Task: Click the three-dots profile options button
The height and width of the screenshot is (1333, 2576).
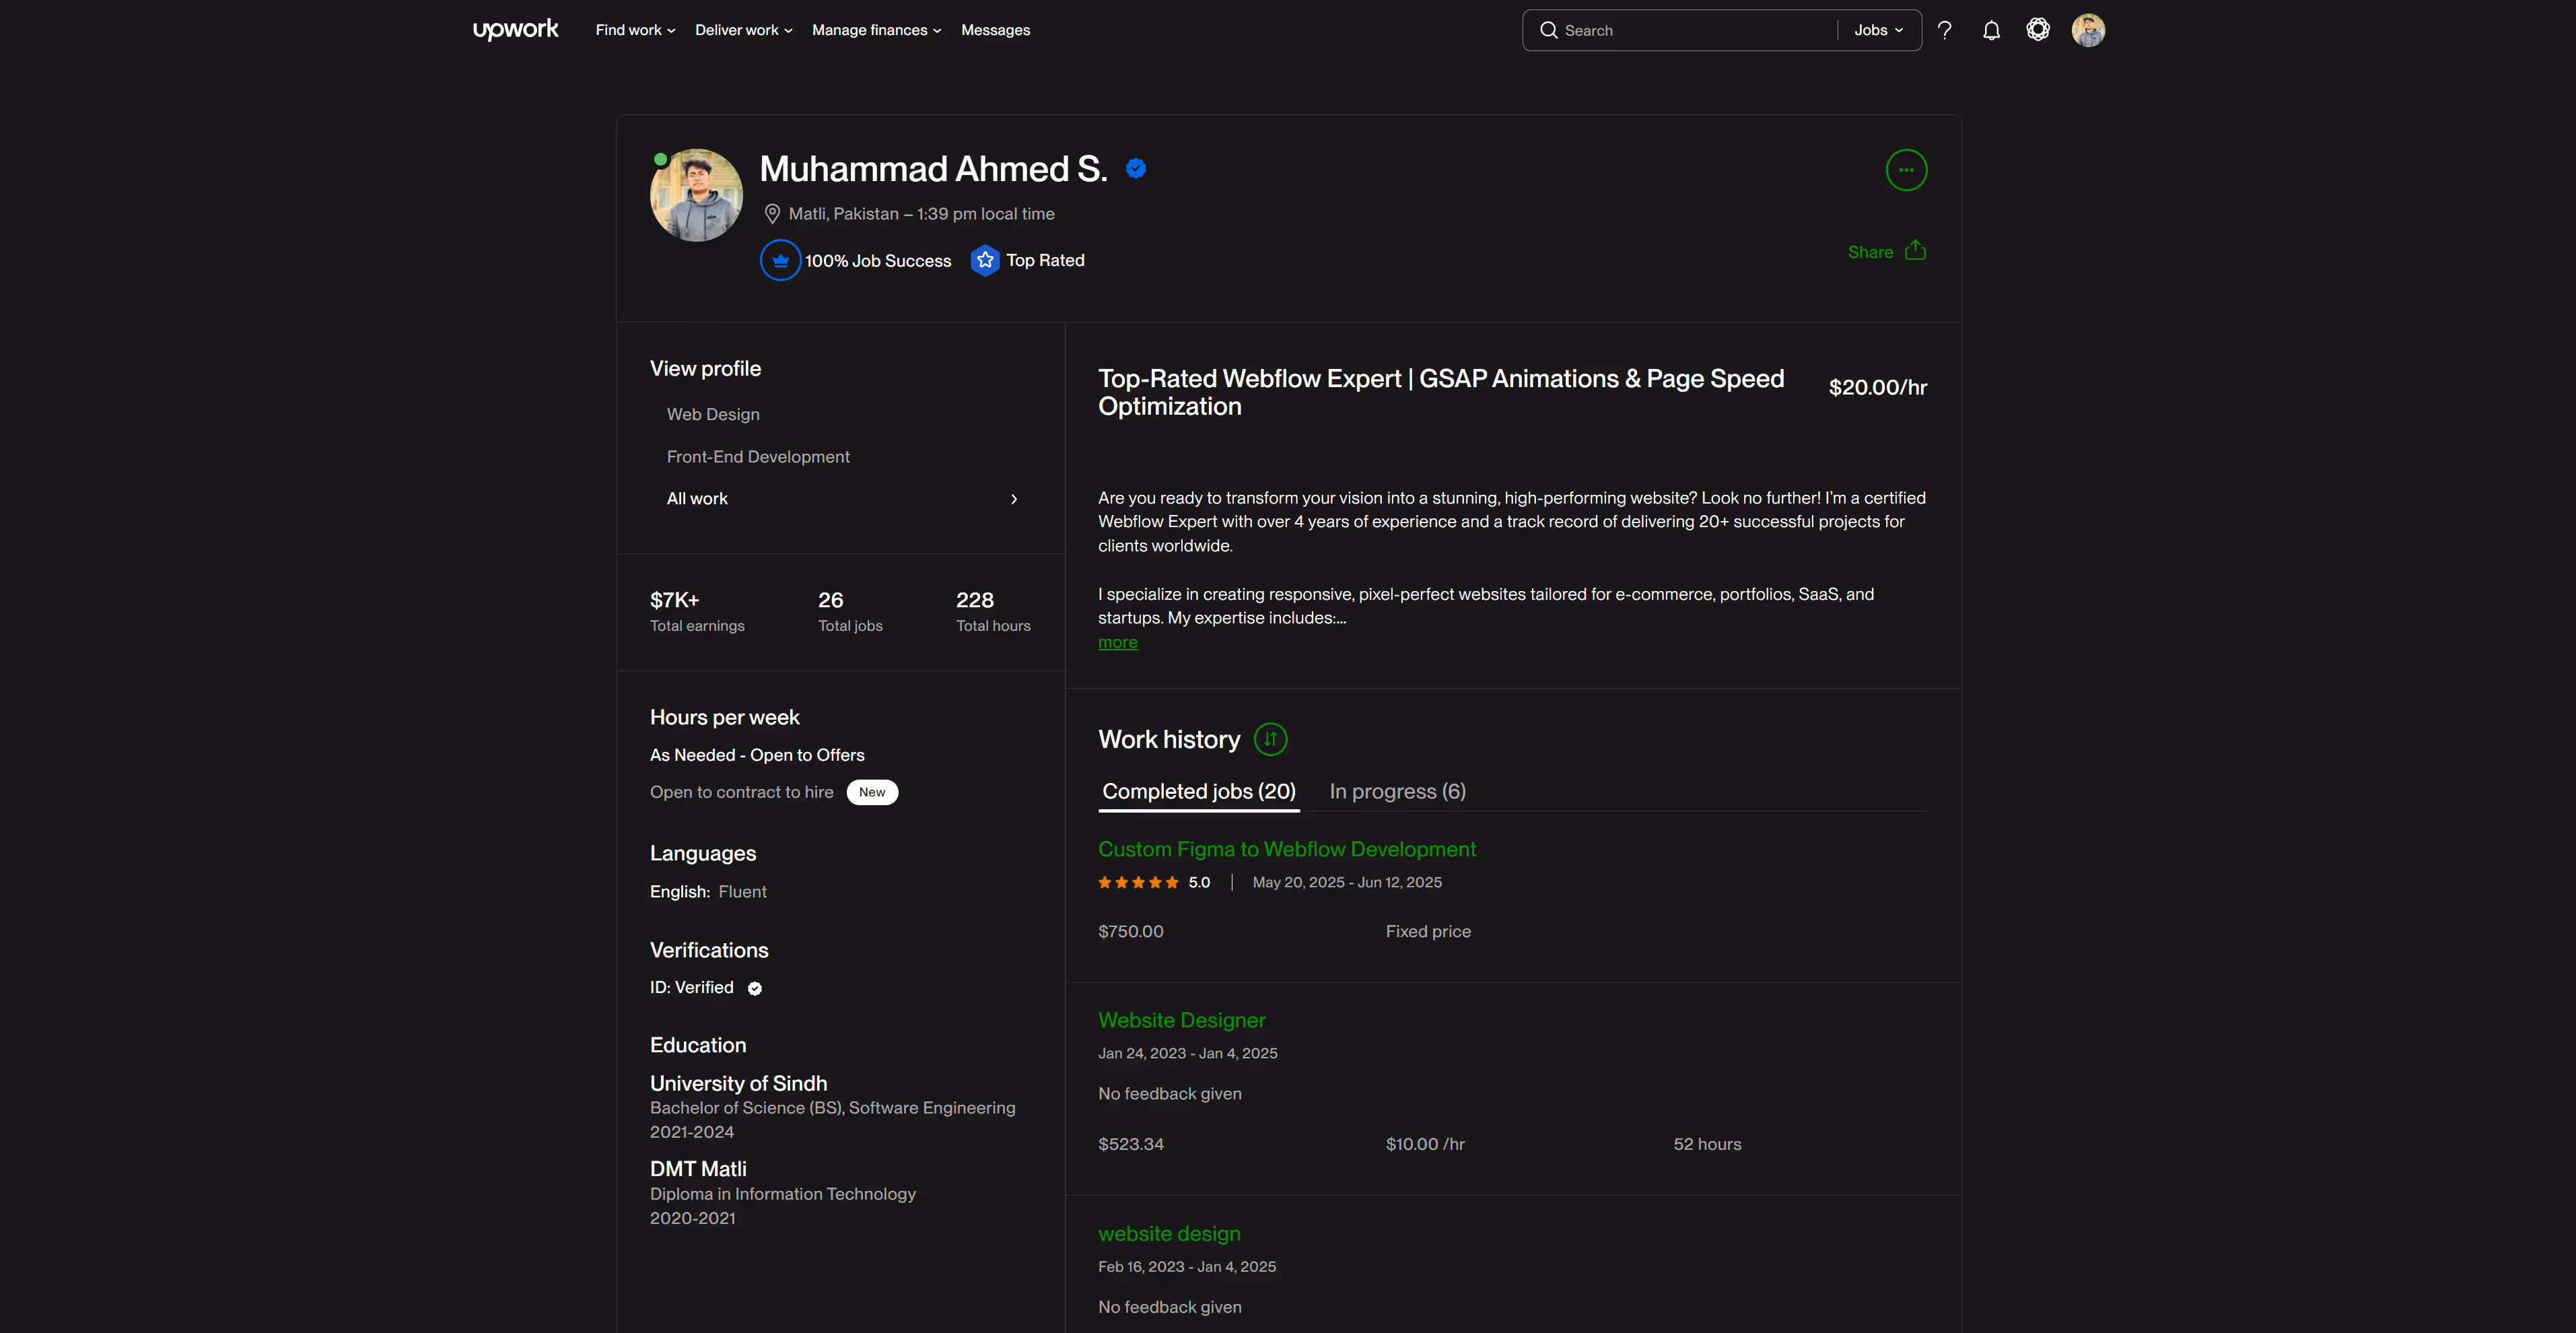Action: coord(1906,170)
